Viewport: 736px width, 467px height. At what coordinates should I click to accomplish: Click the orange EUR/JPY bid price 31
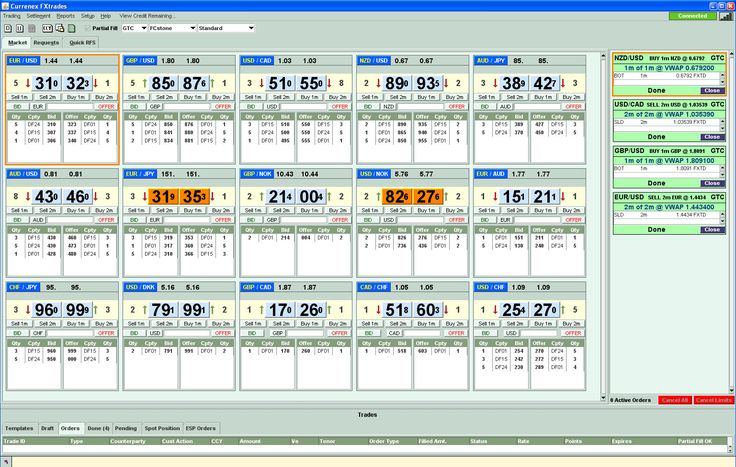tap(163, 197)
